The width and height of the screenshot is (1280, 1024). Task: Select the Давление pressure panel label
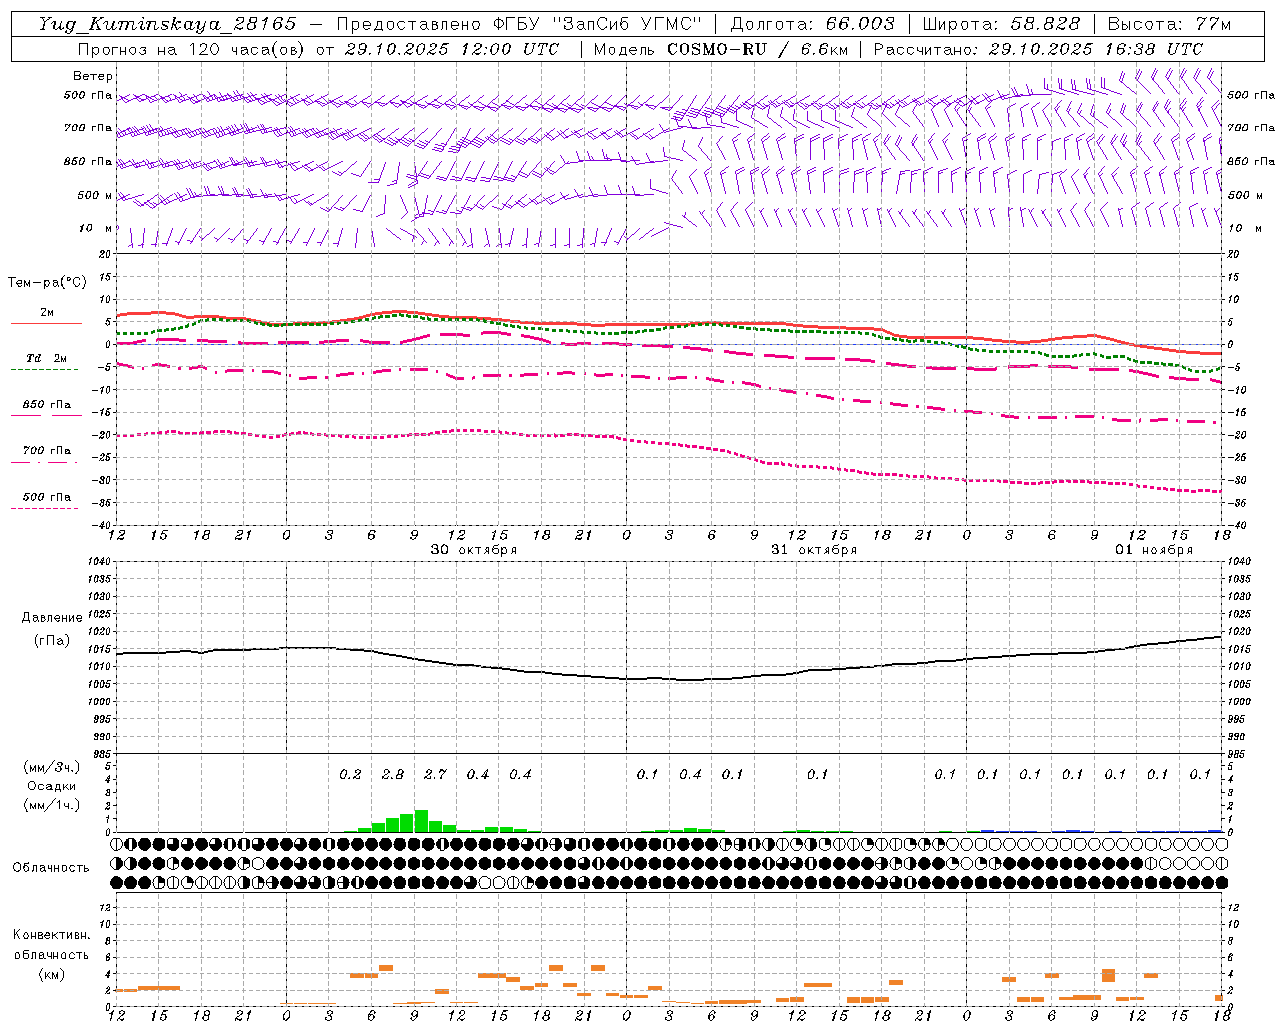52,618
